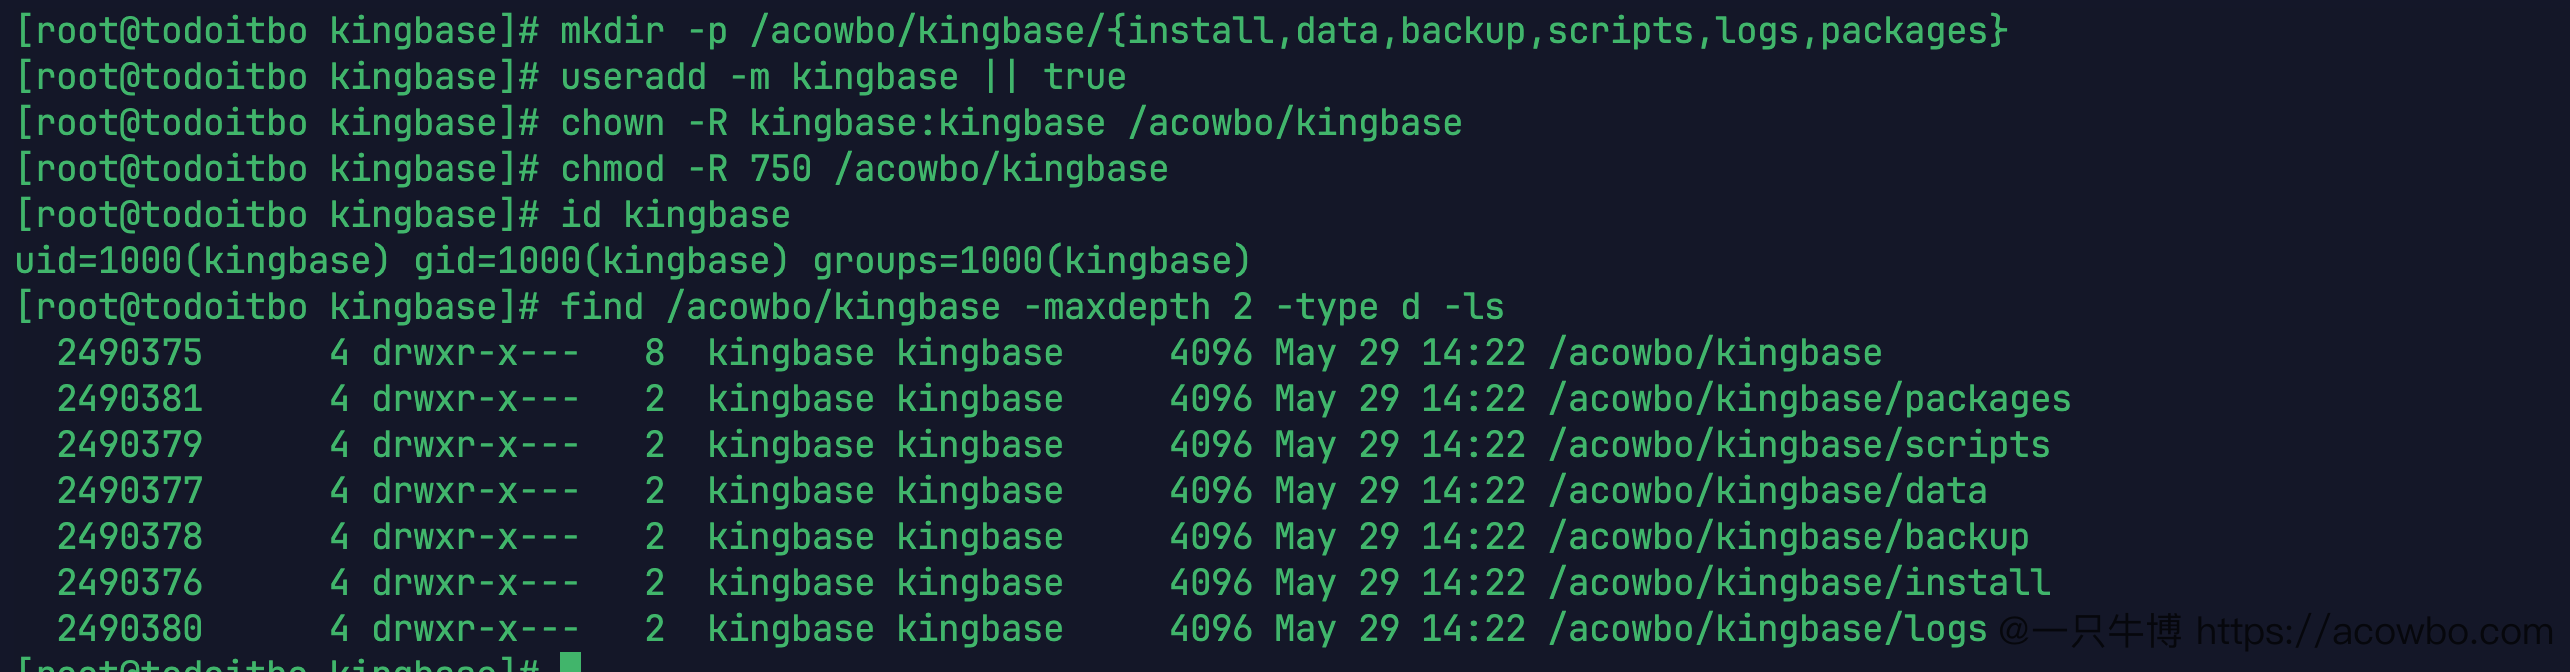Click the /acowbo/kingbase/packages path

[x=1809, y=399]
